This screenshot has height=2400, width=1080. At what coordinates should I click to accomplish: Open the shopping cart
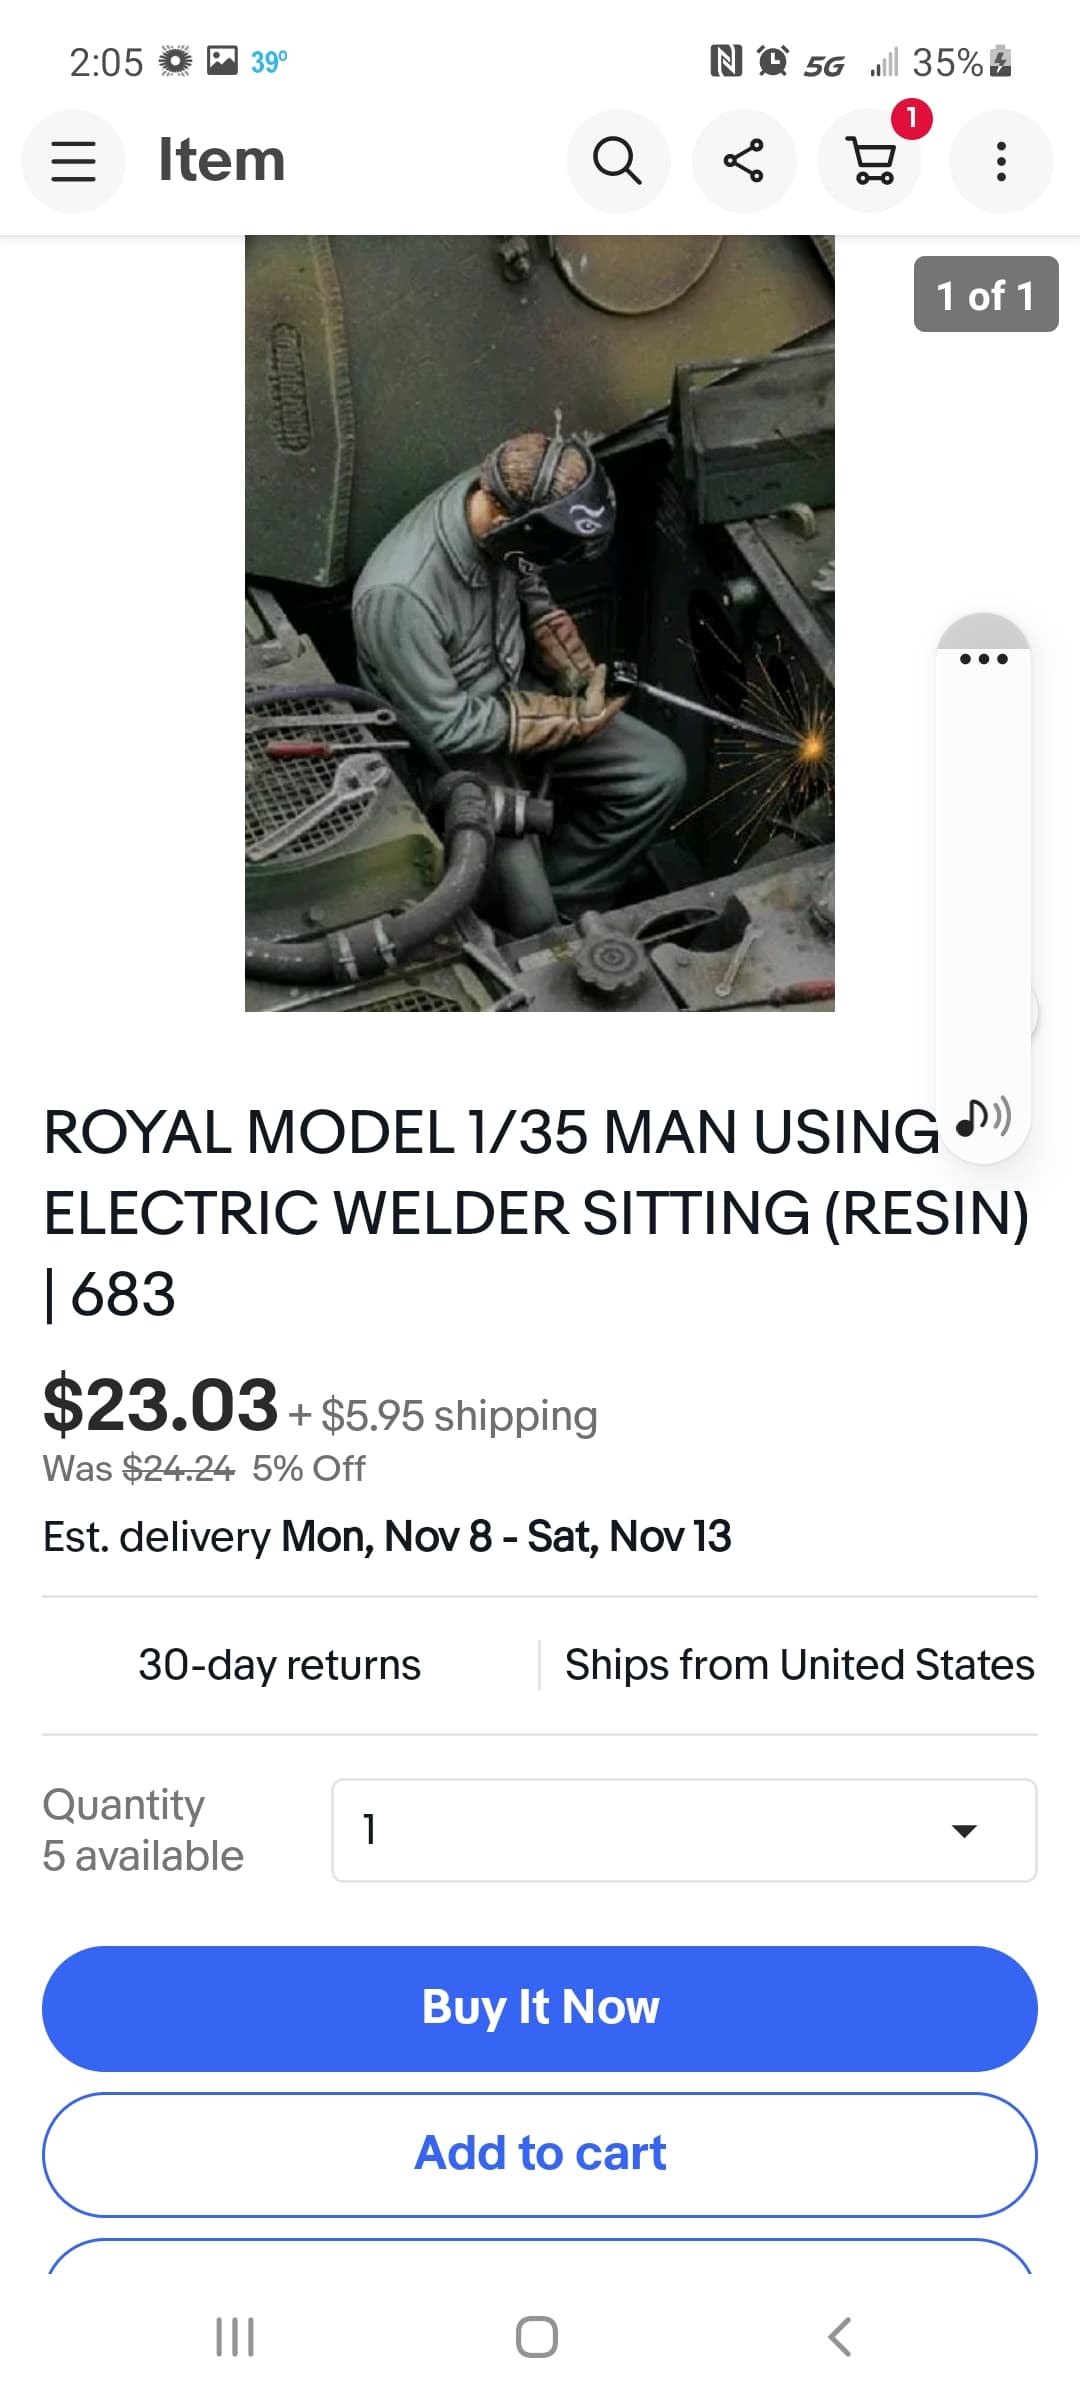(x=871, y=161)
